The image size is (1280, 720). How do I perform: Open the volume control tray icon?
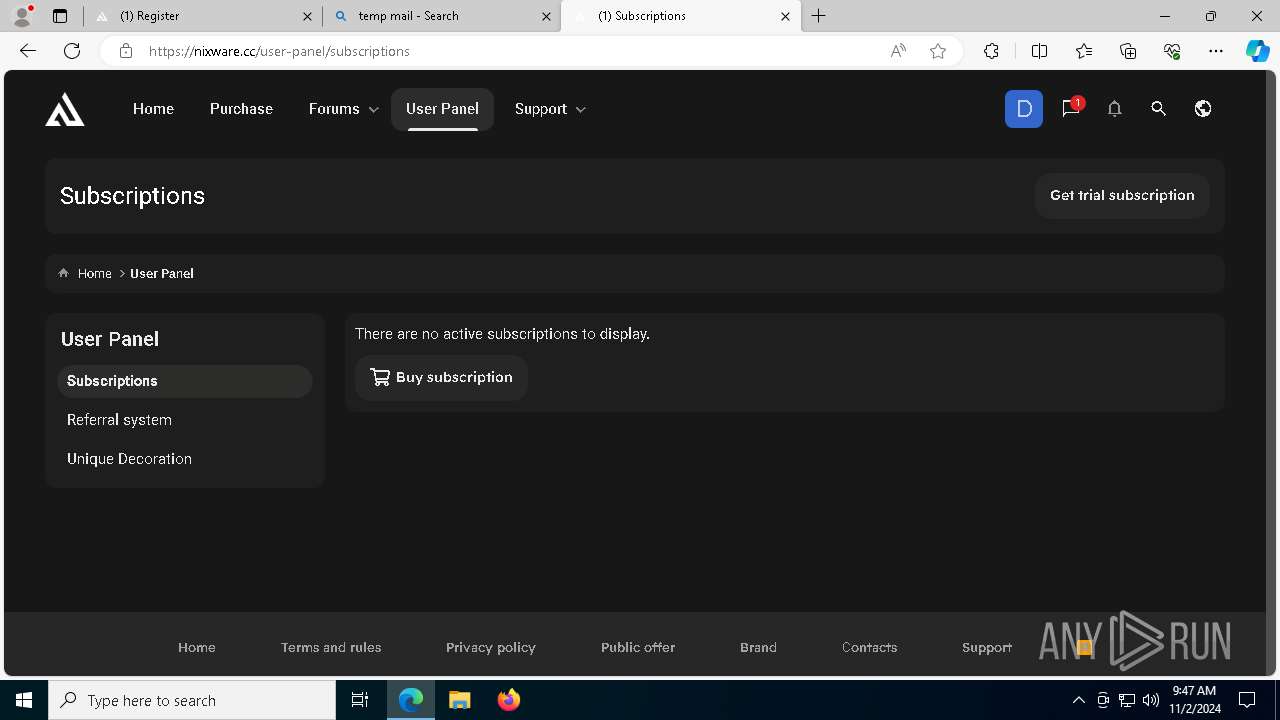1150,700
